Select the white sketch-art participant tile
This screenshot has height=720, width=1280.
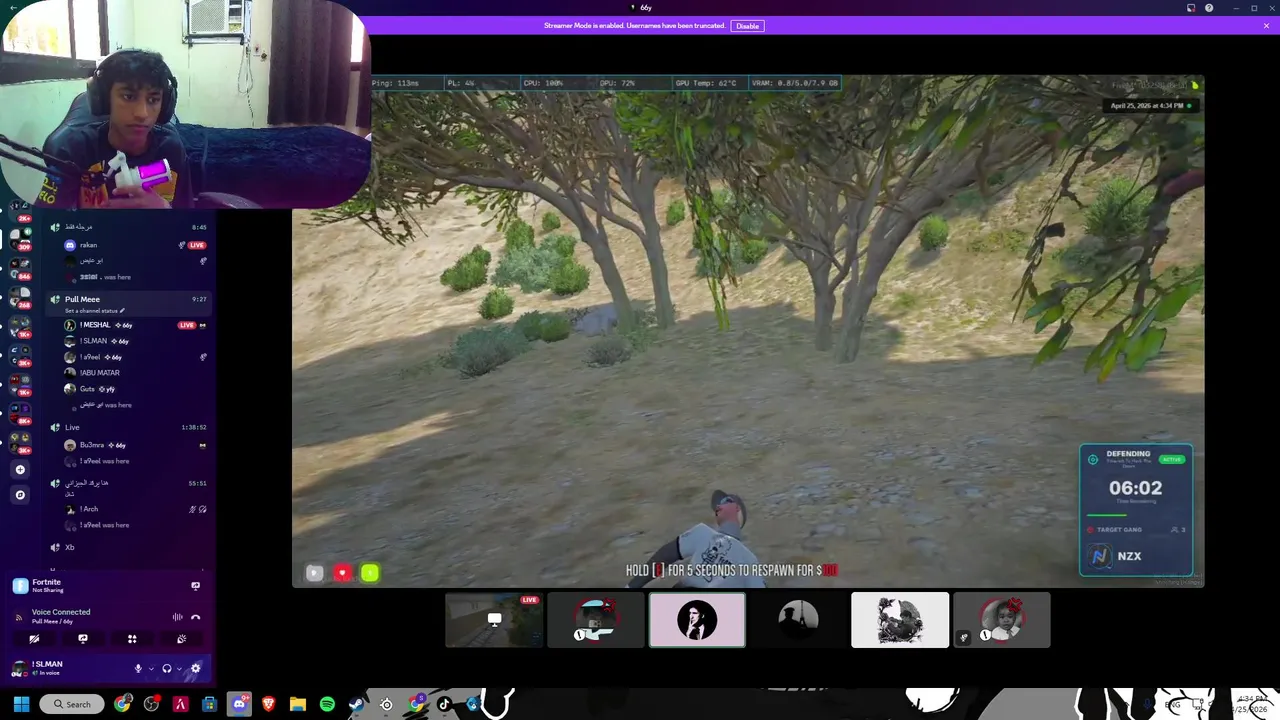[900, 620]
